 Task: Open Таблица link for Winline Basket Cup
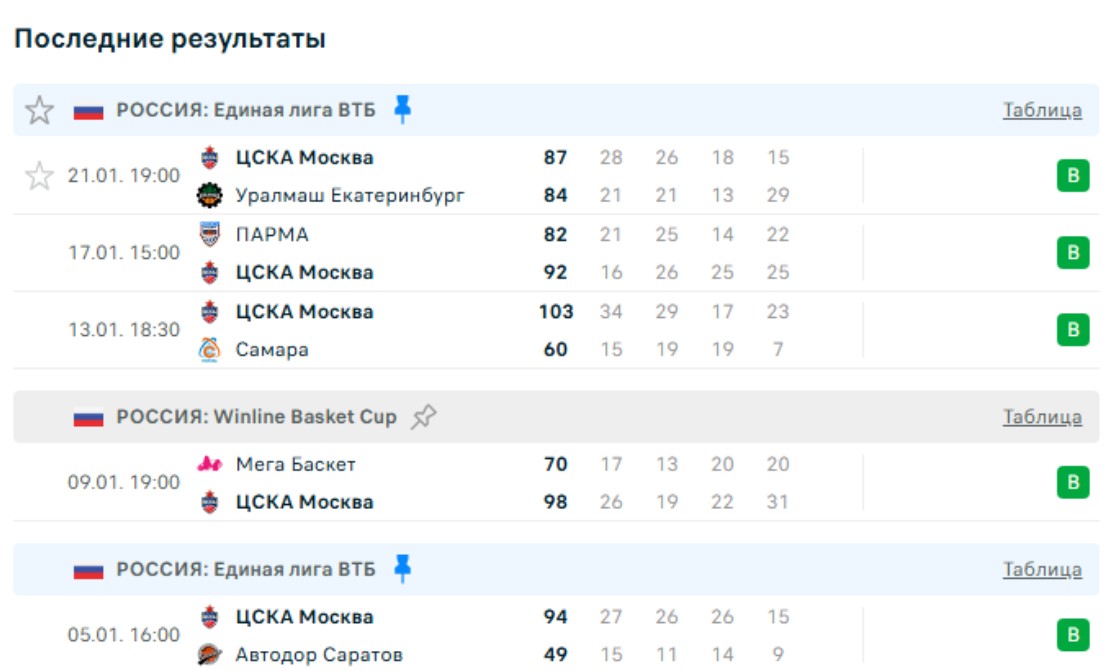[1042, 417]
